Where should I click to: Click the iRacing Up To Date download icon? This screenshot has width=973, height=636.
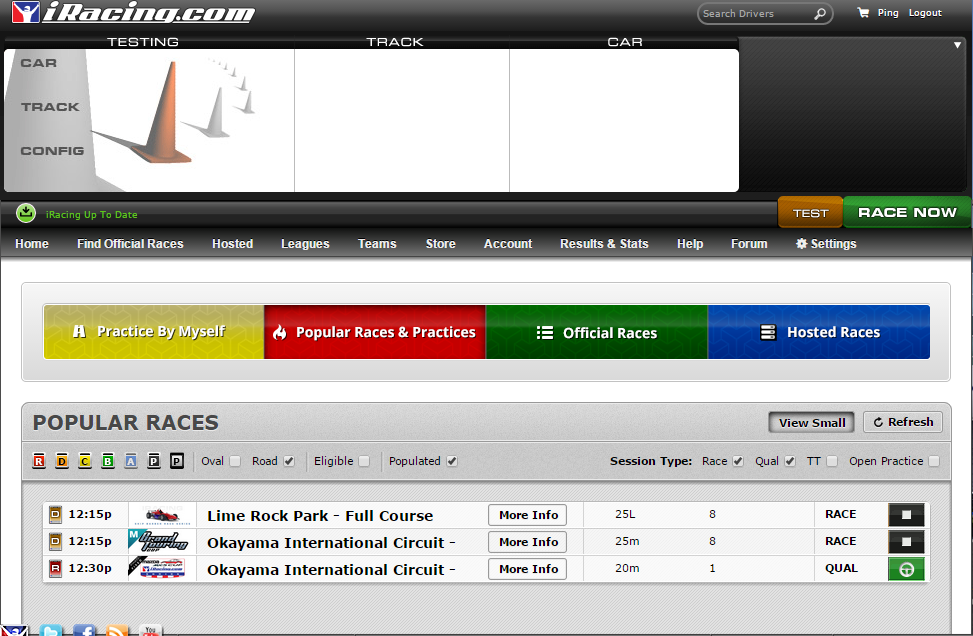click(x=26, y=213)
